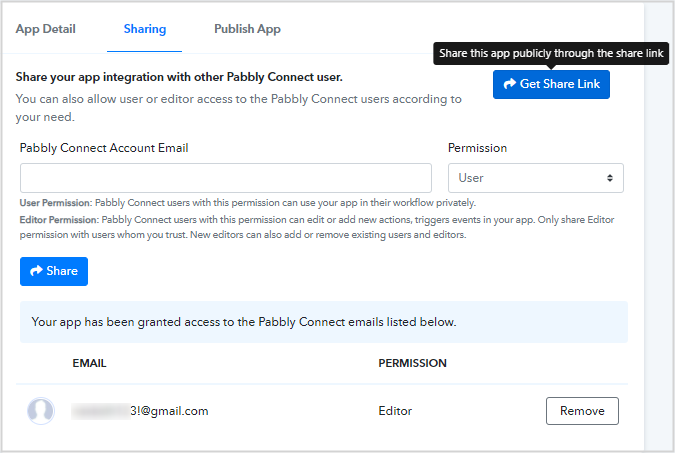The width and height of the screenshot is (675, 453).
Task: Click the EMAIL column header
Action: pyautogui.click(x=89, y=363)
